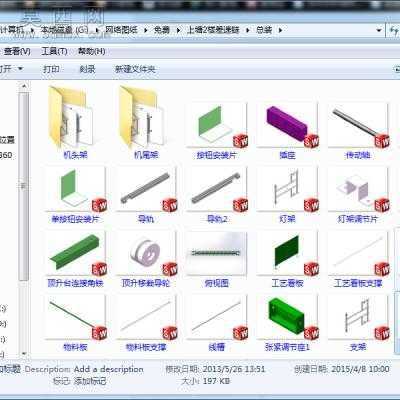Click the 创建日期 2015/4/8 10:00 value

(x=360, y=369)
